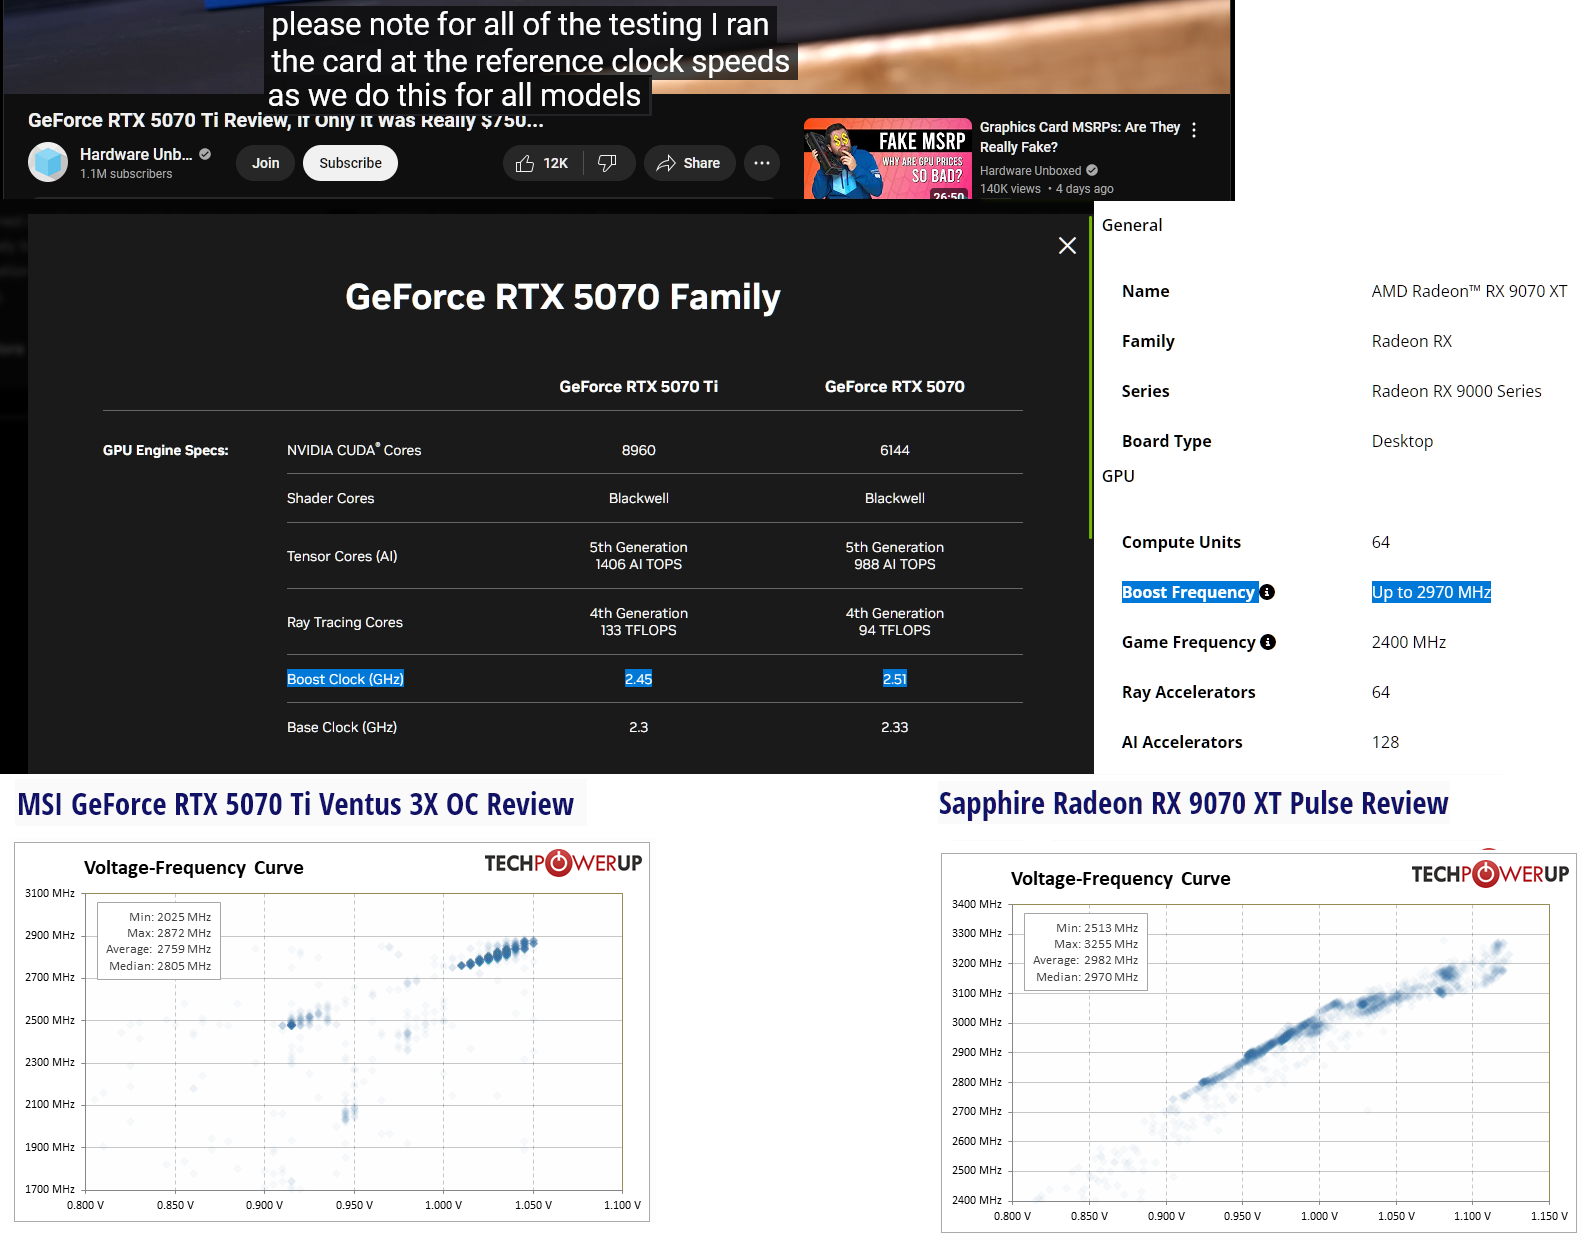Share the RTX 5070 Ti review video
The image size is (1591, 1240).
tap(689, 163)
